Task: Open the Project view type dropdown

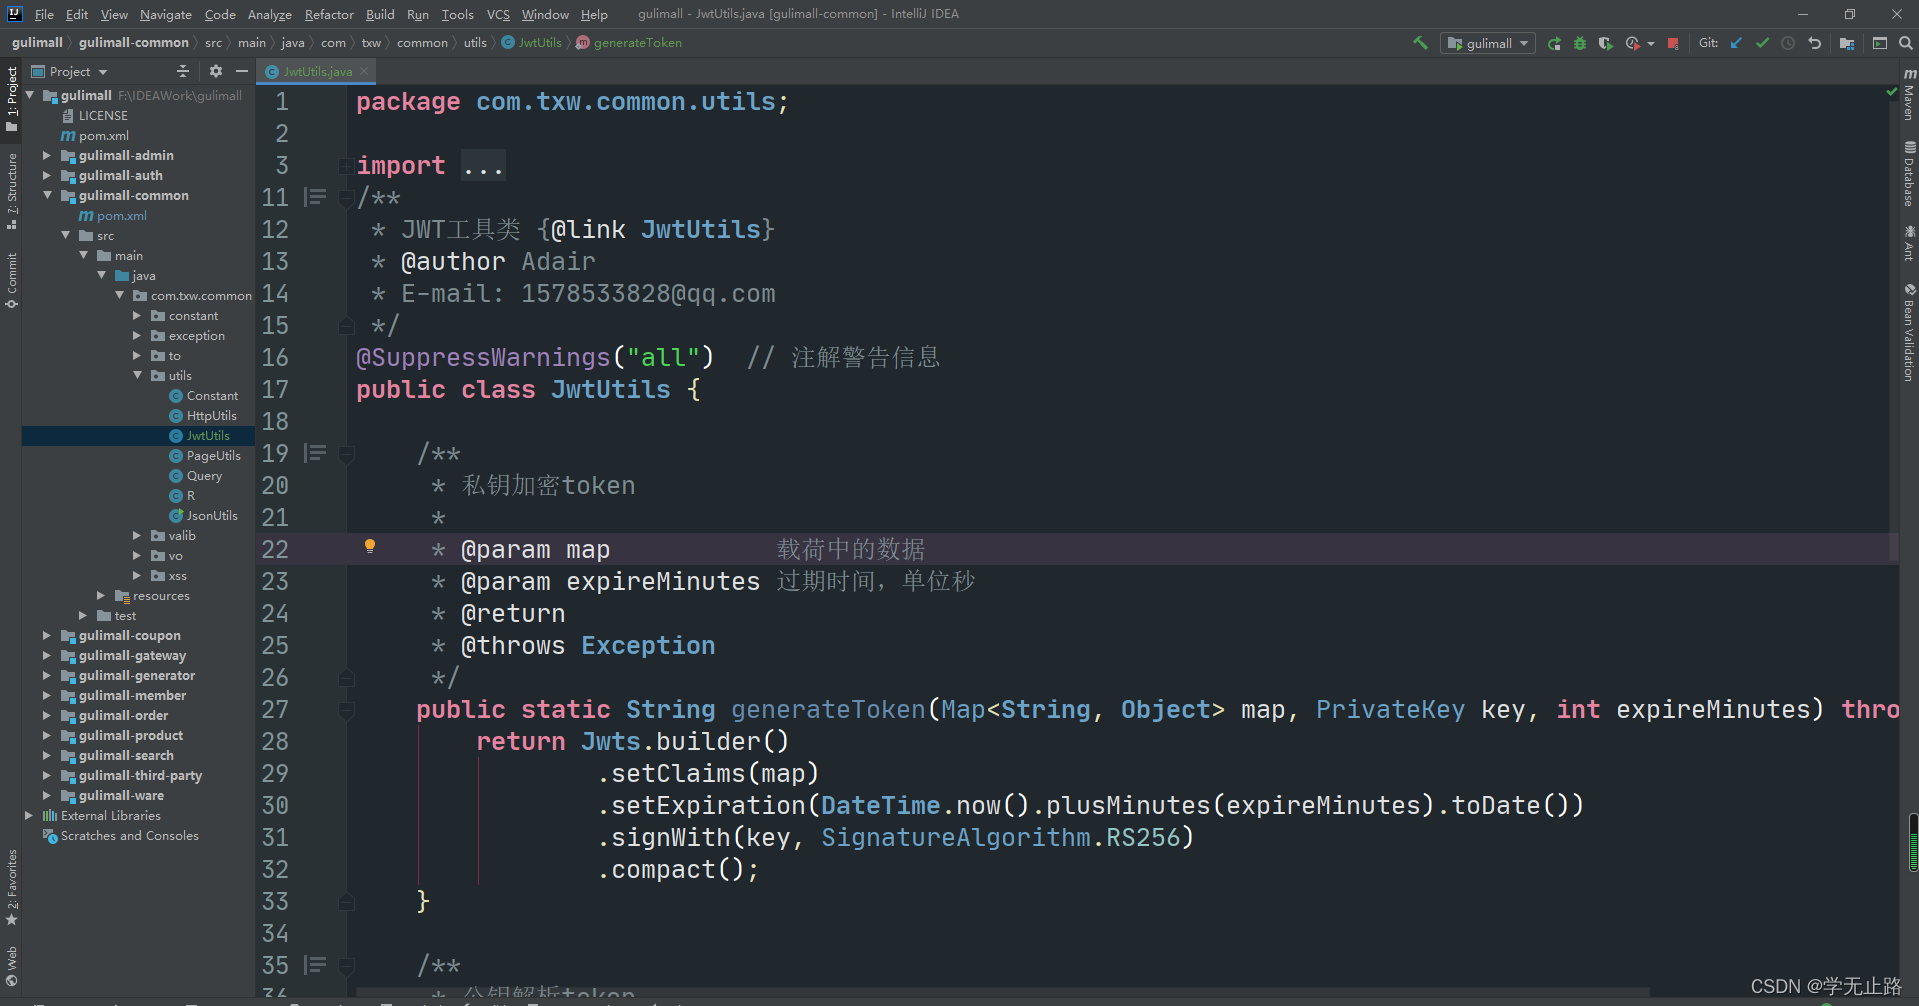Action: pos(69,71)
